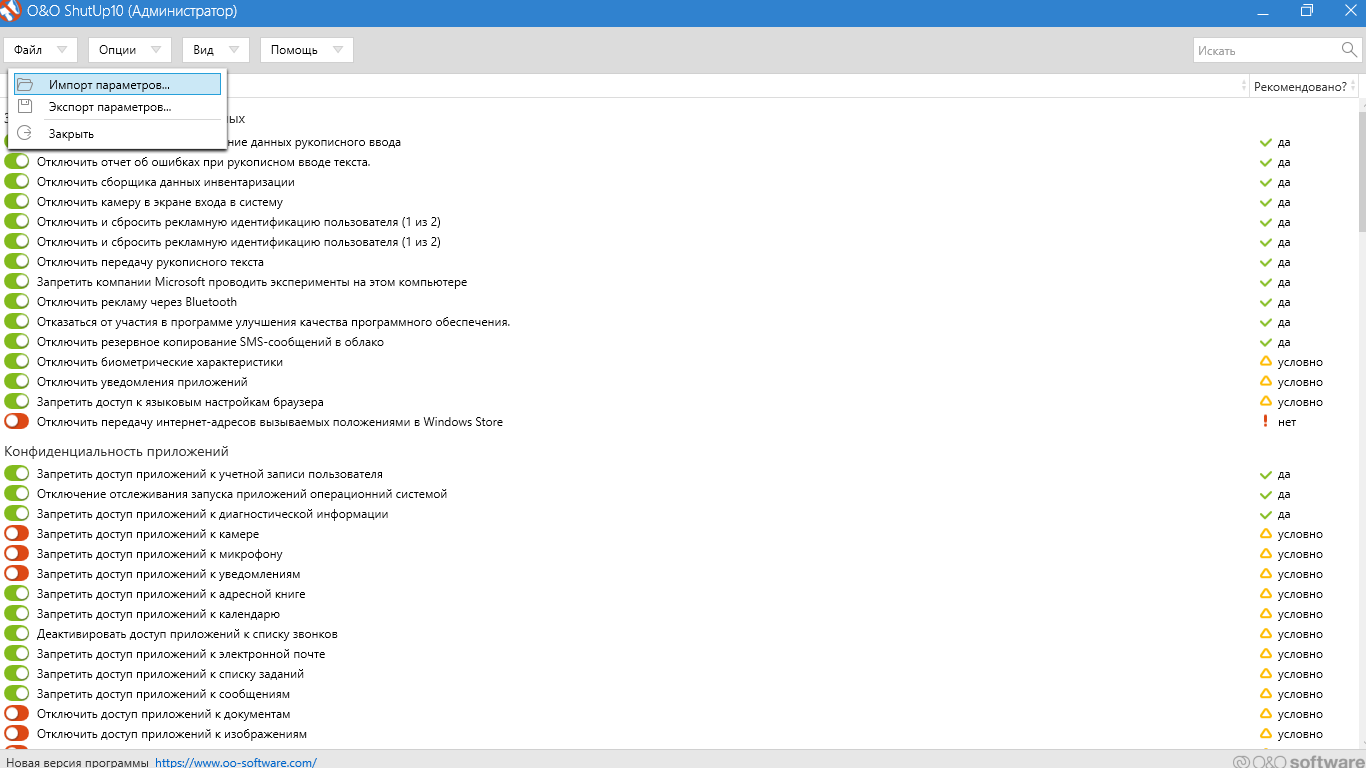
Task: Click yellow triangle icon for биометрические характеристики row
Action: [x=1265, y=362]
